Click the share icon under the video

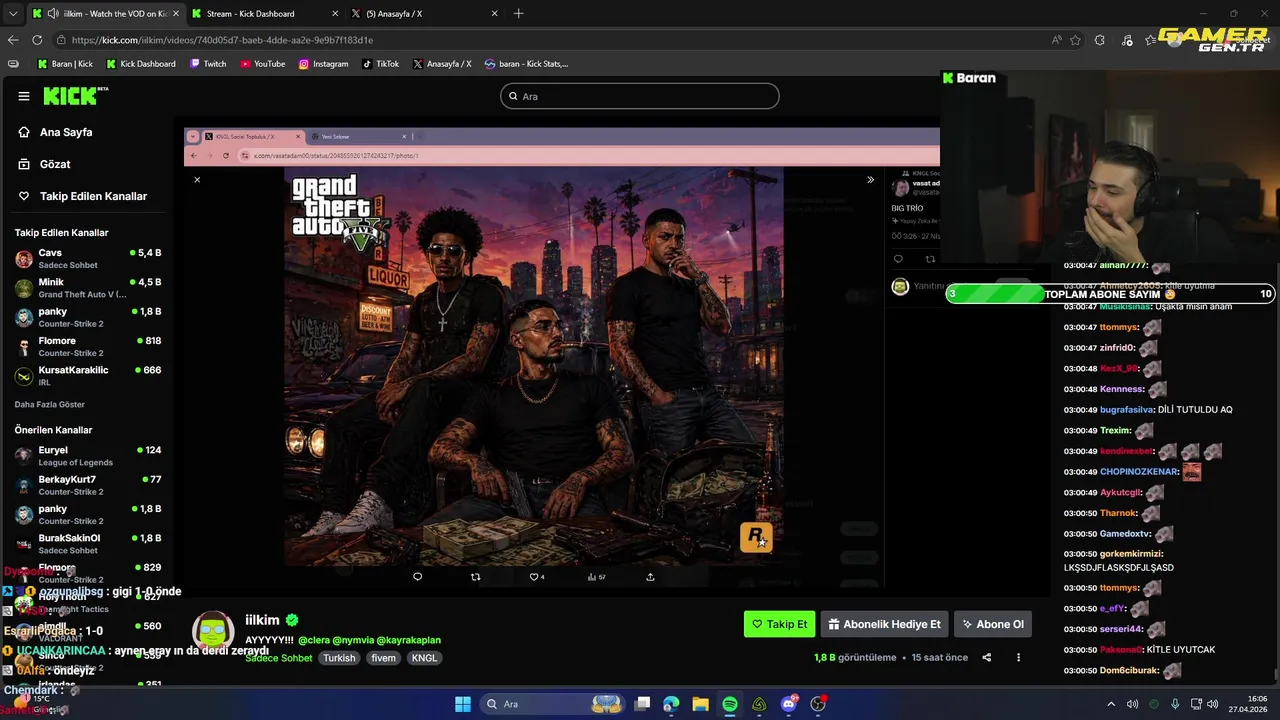tap(987, 657)
